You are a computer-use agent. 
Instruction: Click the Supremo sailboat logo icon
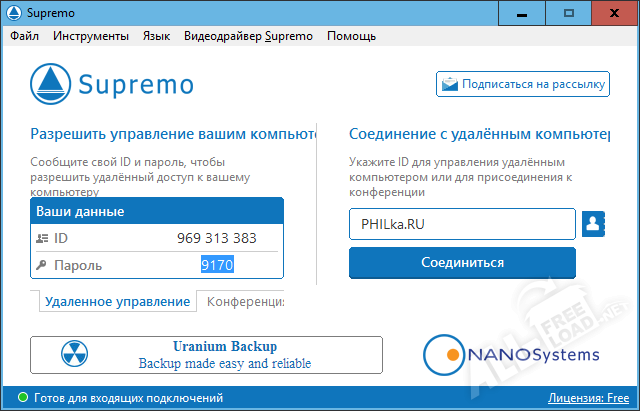(49, 84)
